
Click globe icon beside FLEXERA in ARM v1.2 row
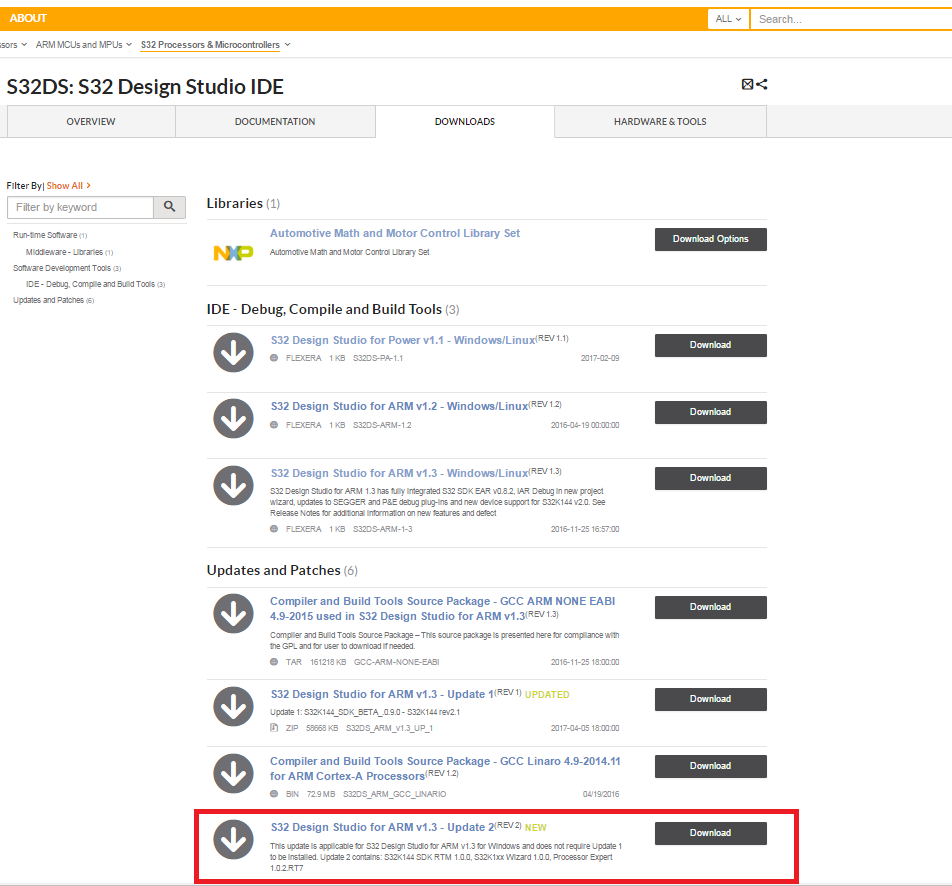(274, 425)
